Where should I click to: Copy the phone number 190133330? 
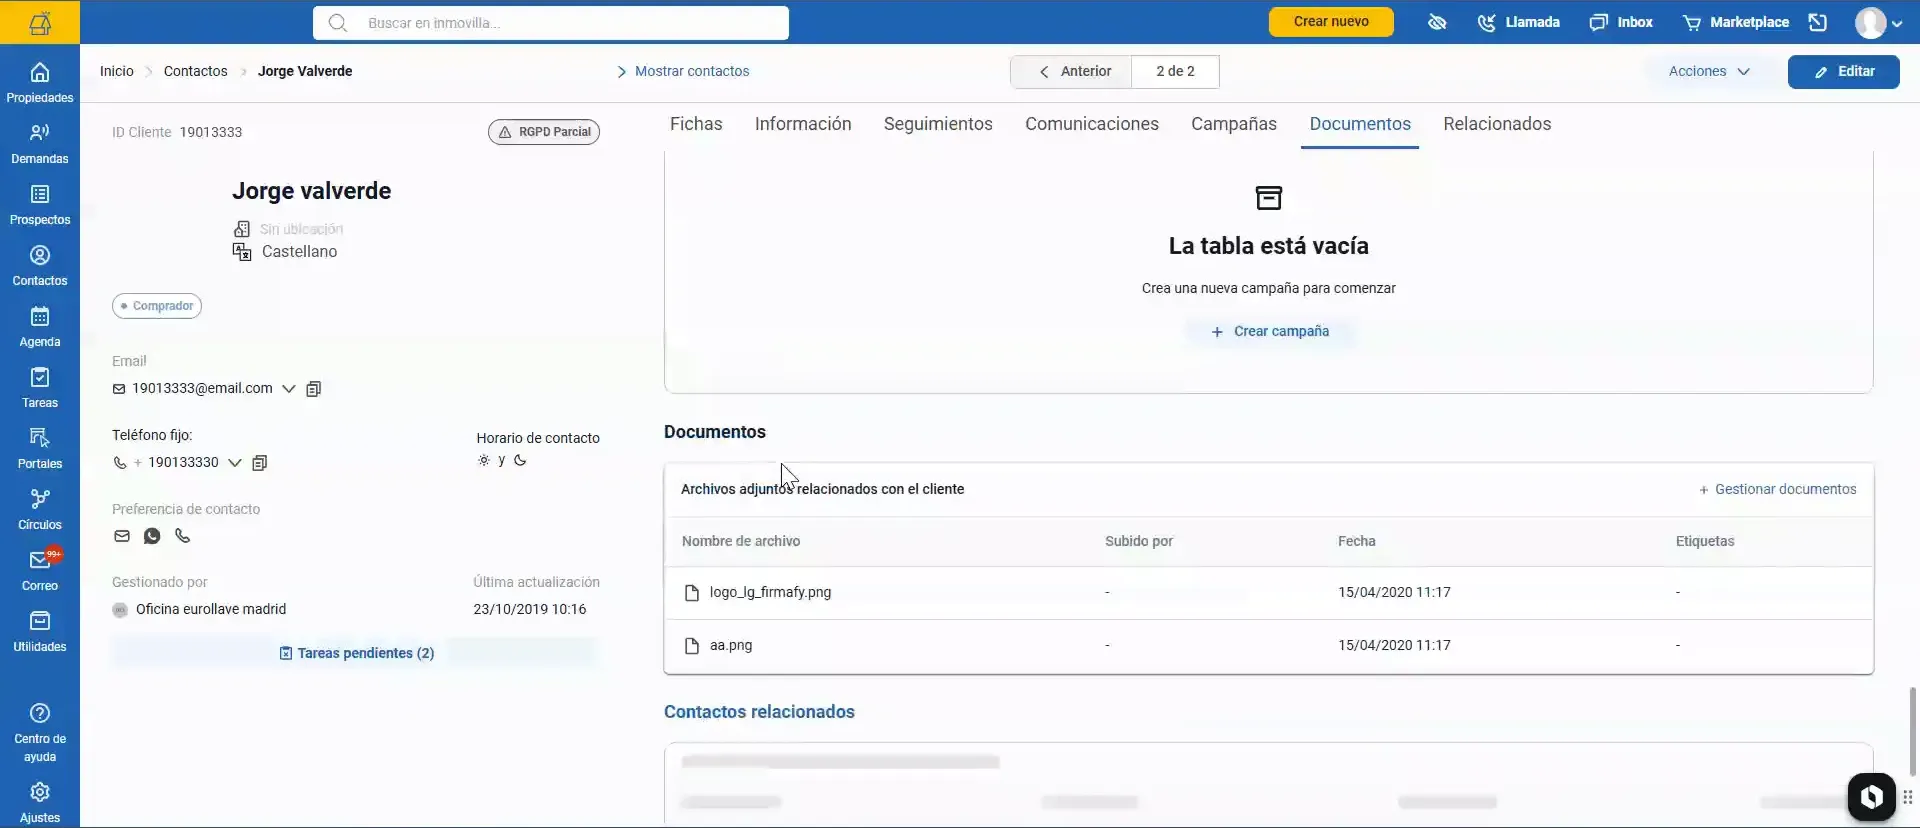(260, 463)
